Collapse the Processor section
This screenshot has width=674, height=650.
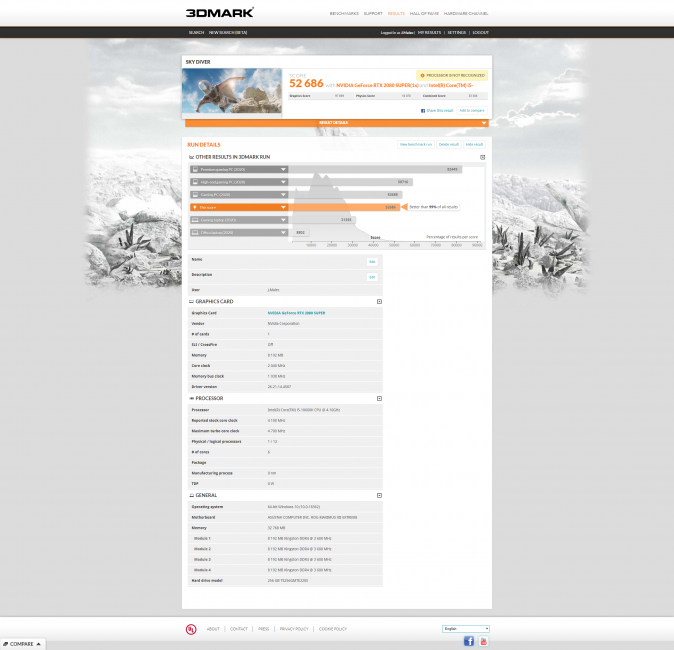379,399
